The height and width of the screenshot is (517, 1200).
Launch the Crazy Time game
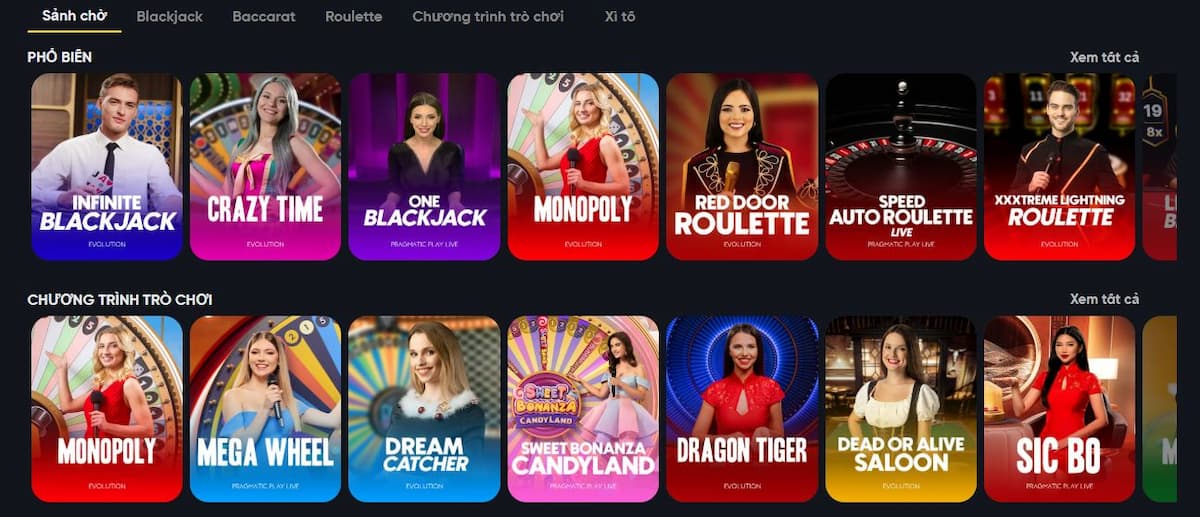265,166
